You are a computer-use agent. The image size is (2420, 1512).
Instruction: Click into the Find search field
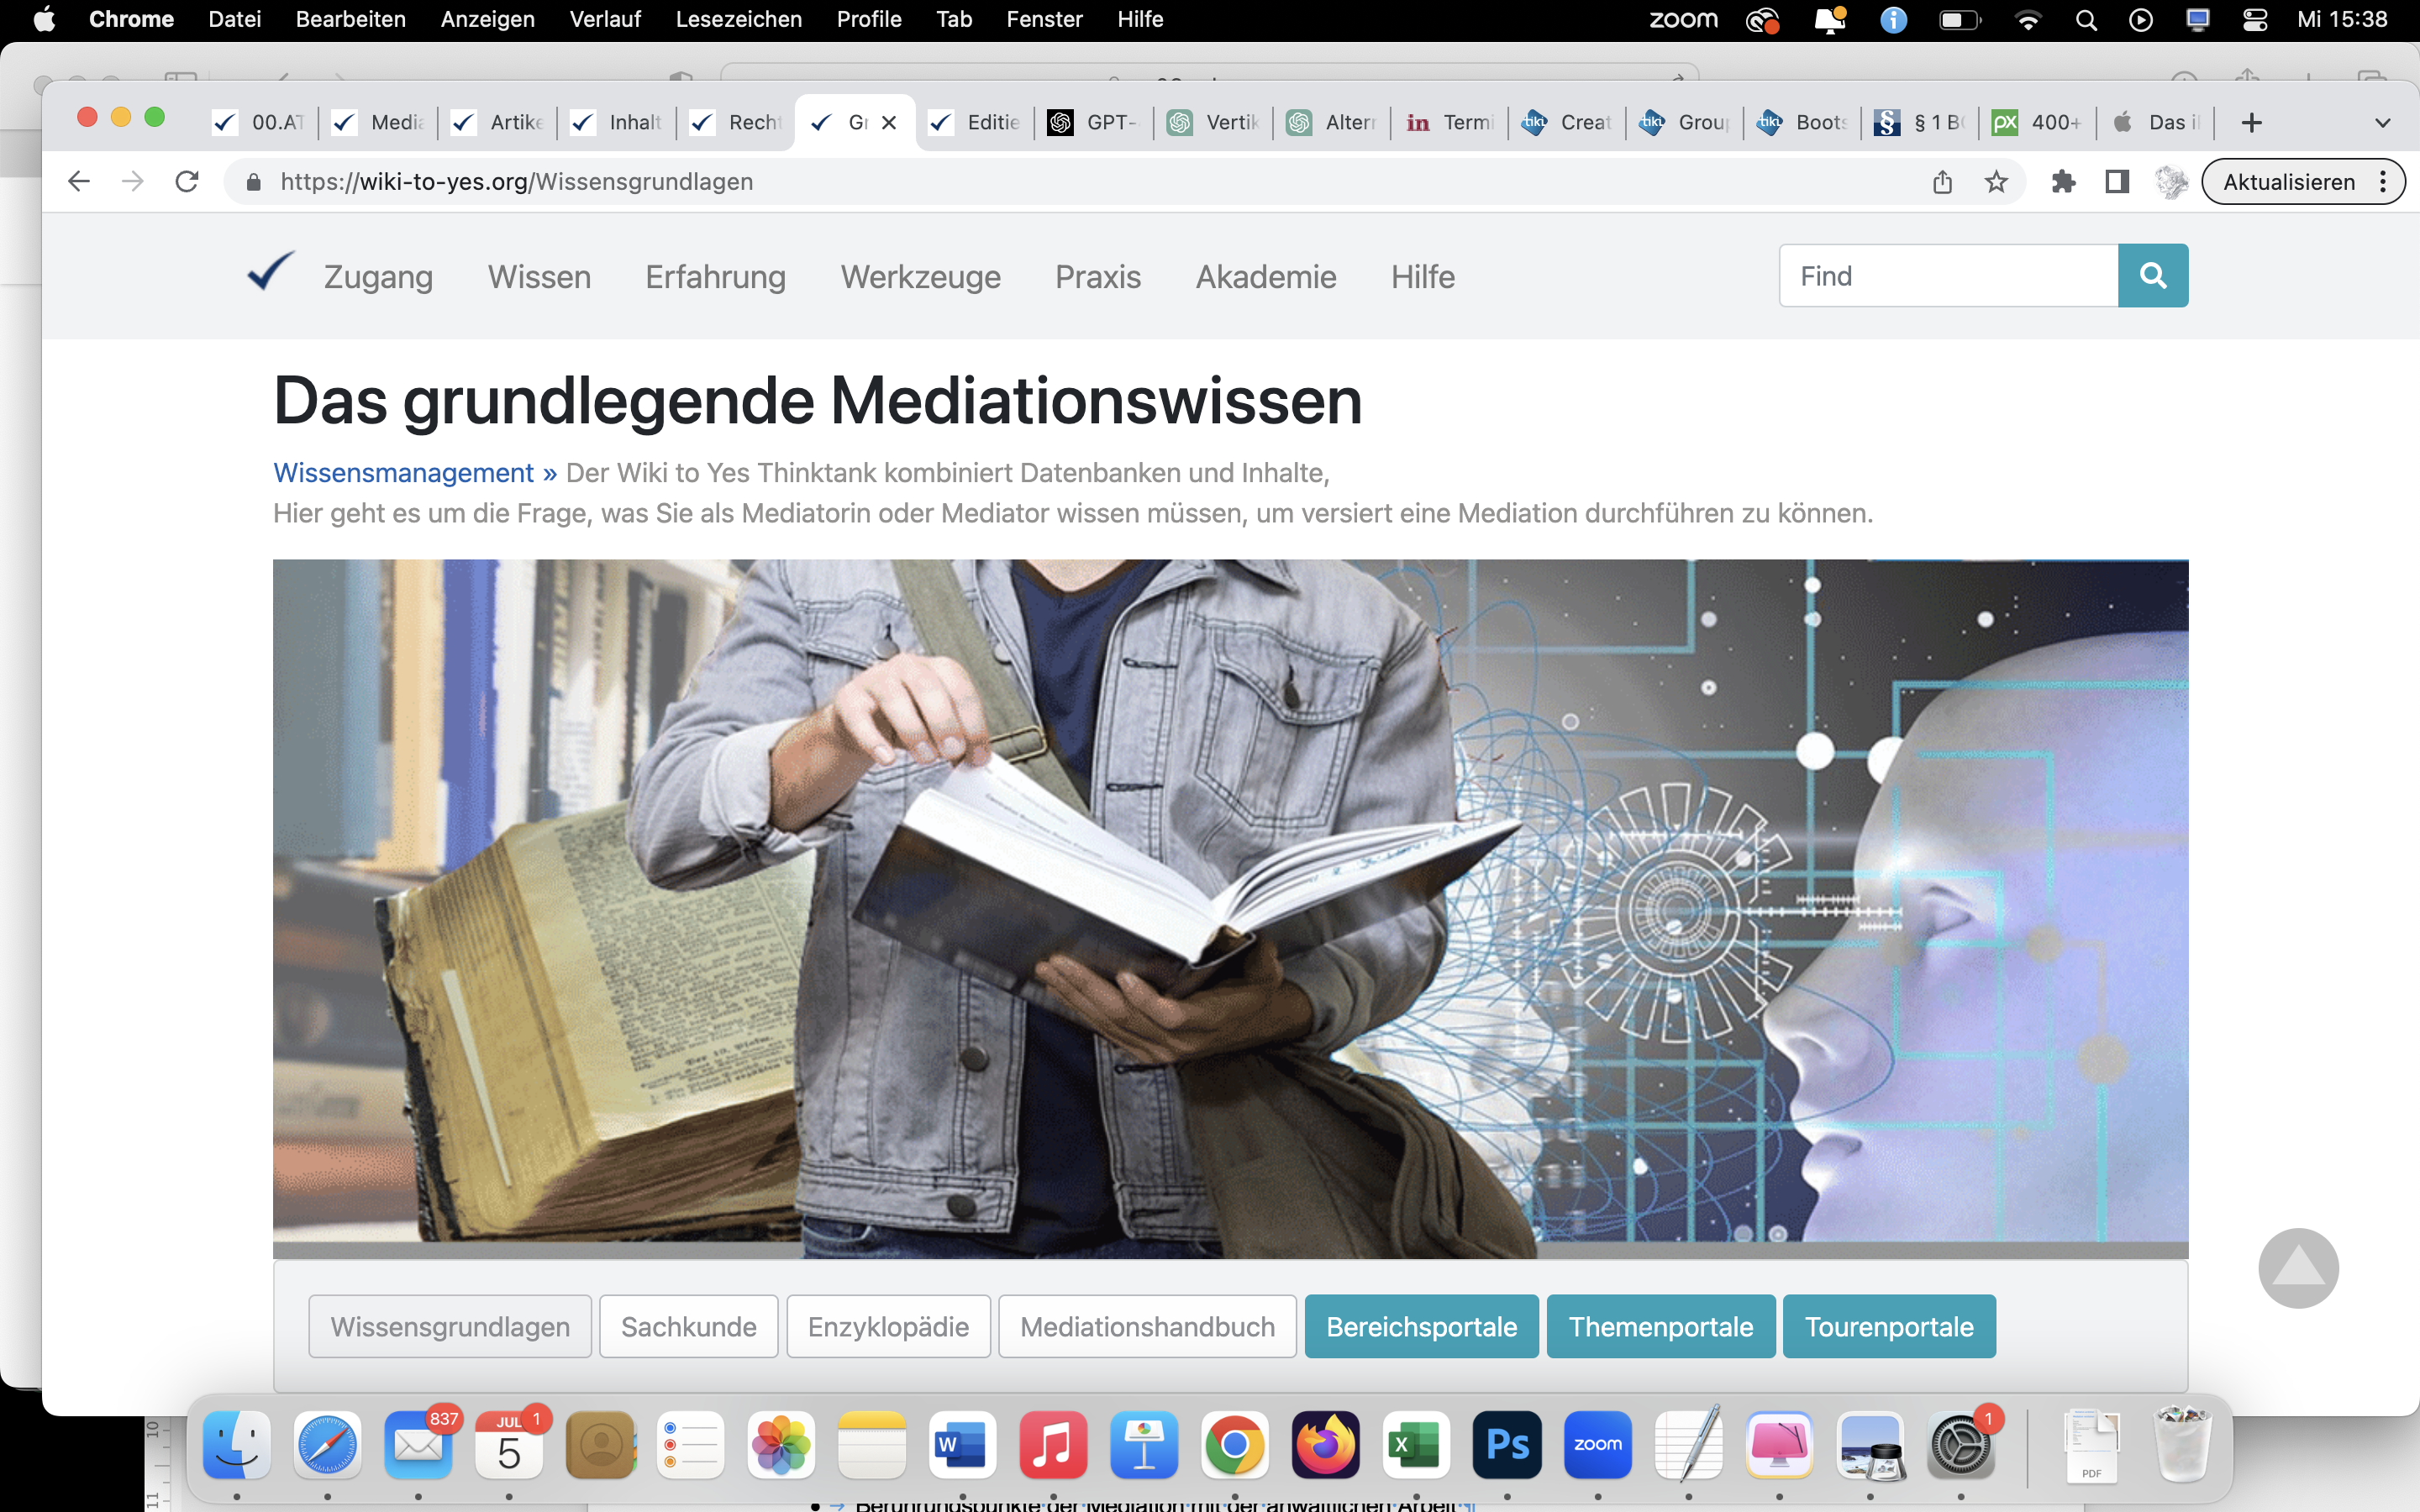1947,275
